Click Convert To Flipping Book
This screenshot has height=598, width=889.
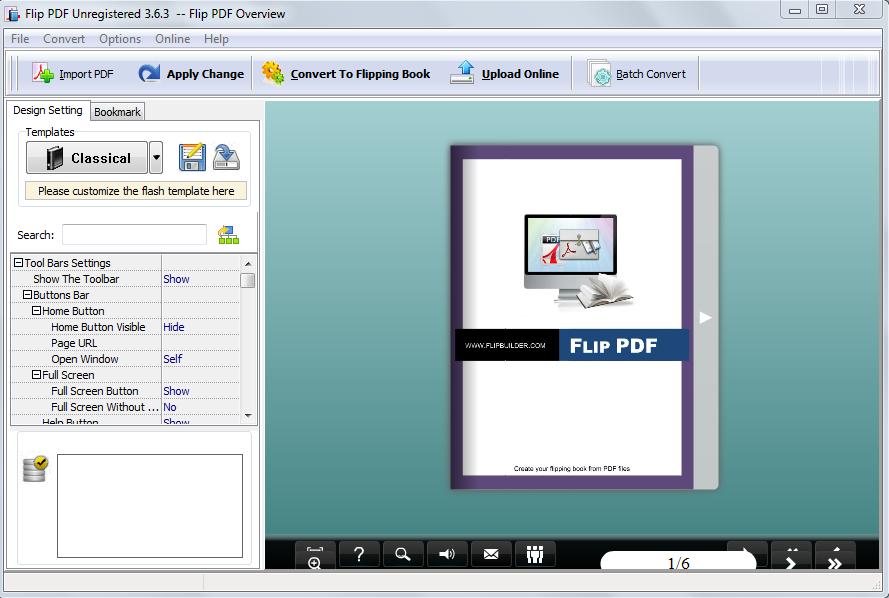tap(346, 74)
